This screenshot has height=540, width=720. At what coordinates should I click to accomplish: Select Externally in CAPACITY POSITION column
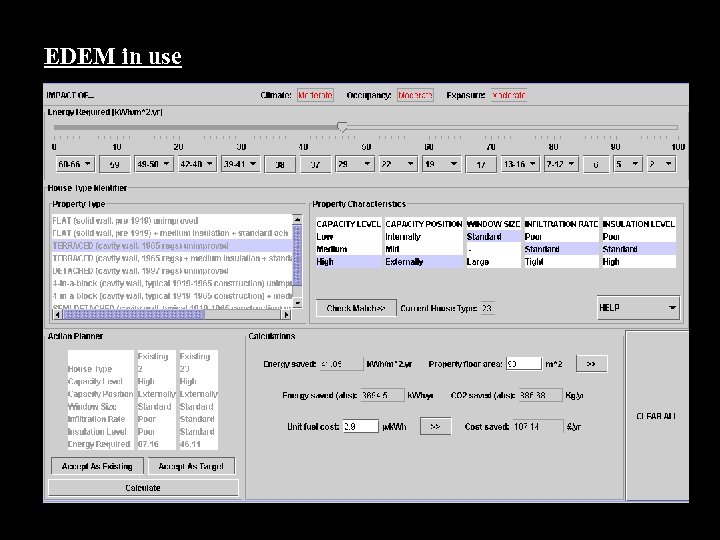click(x=424, y=262)
